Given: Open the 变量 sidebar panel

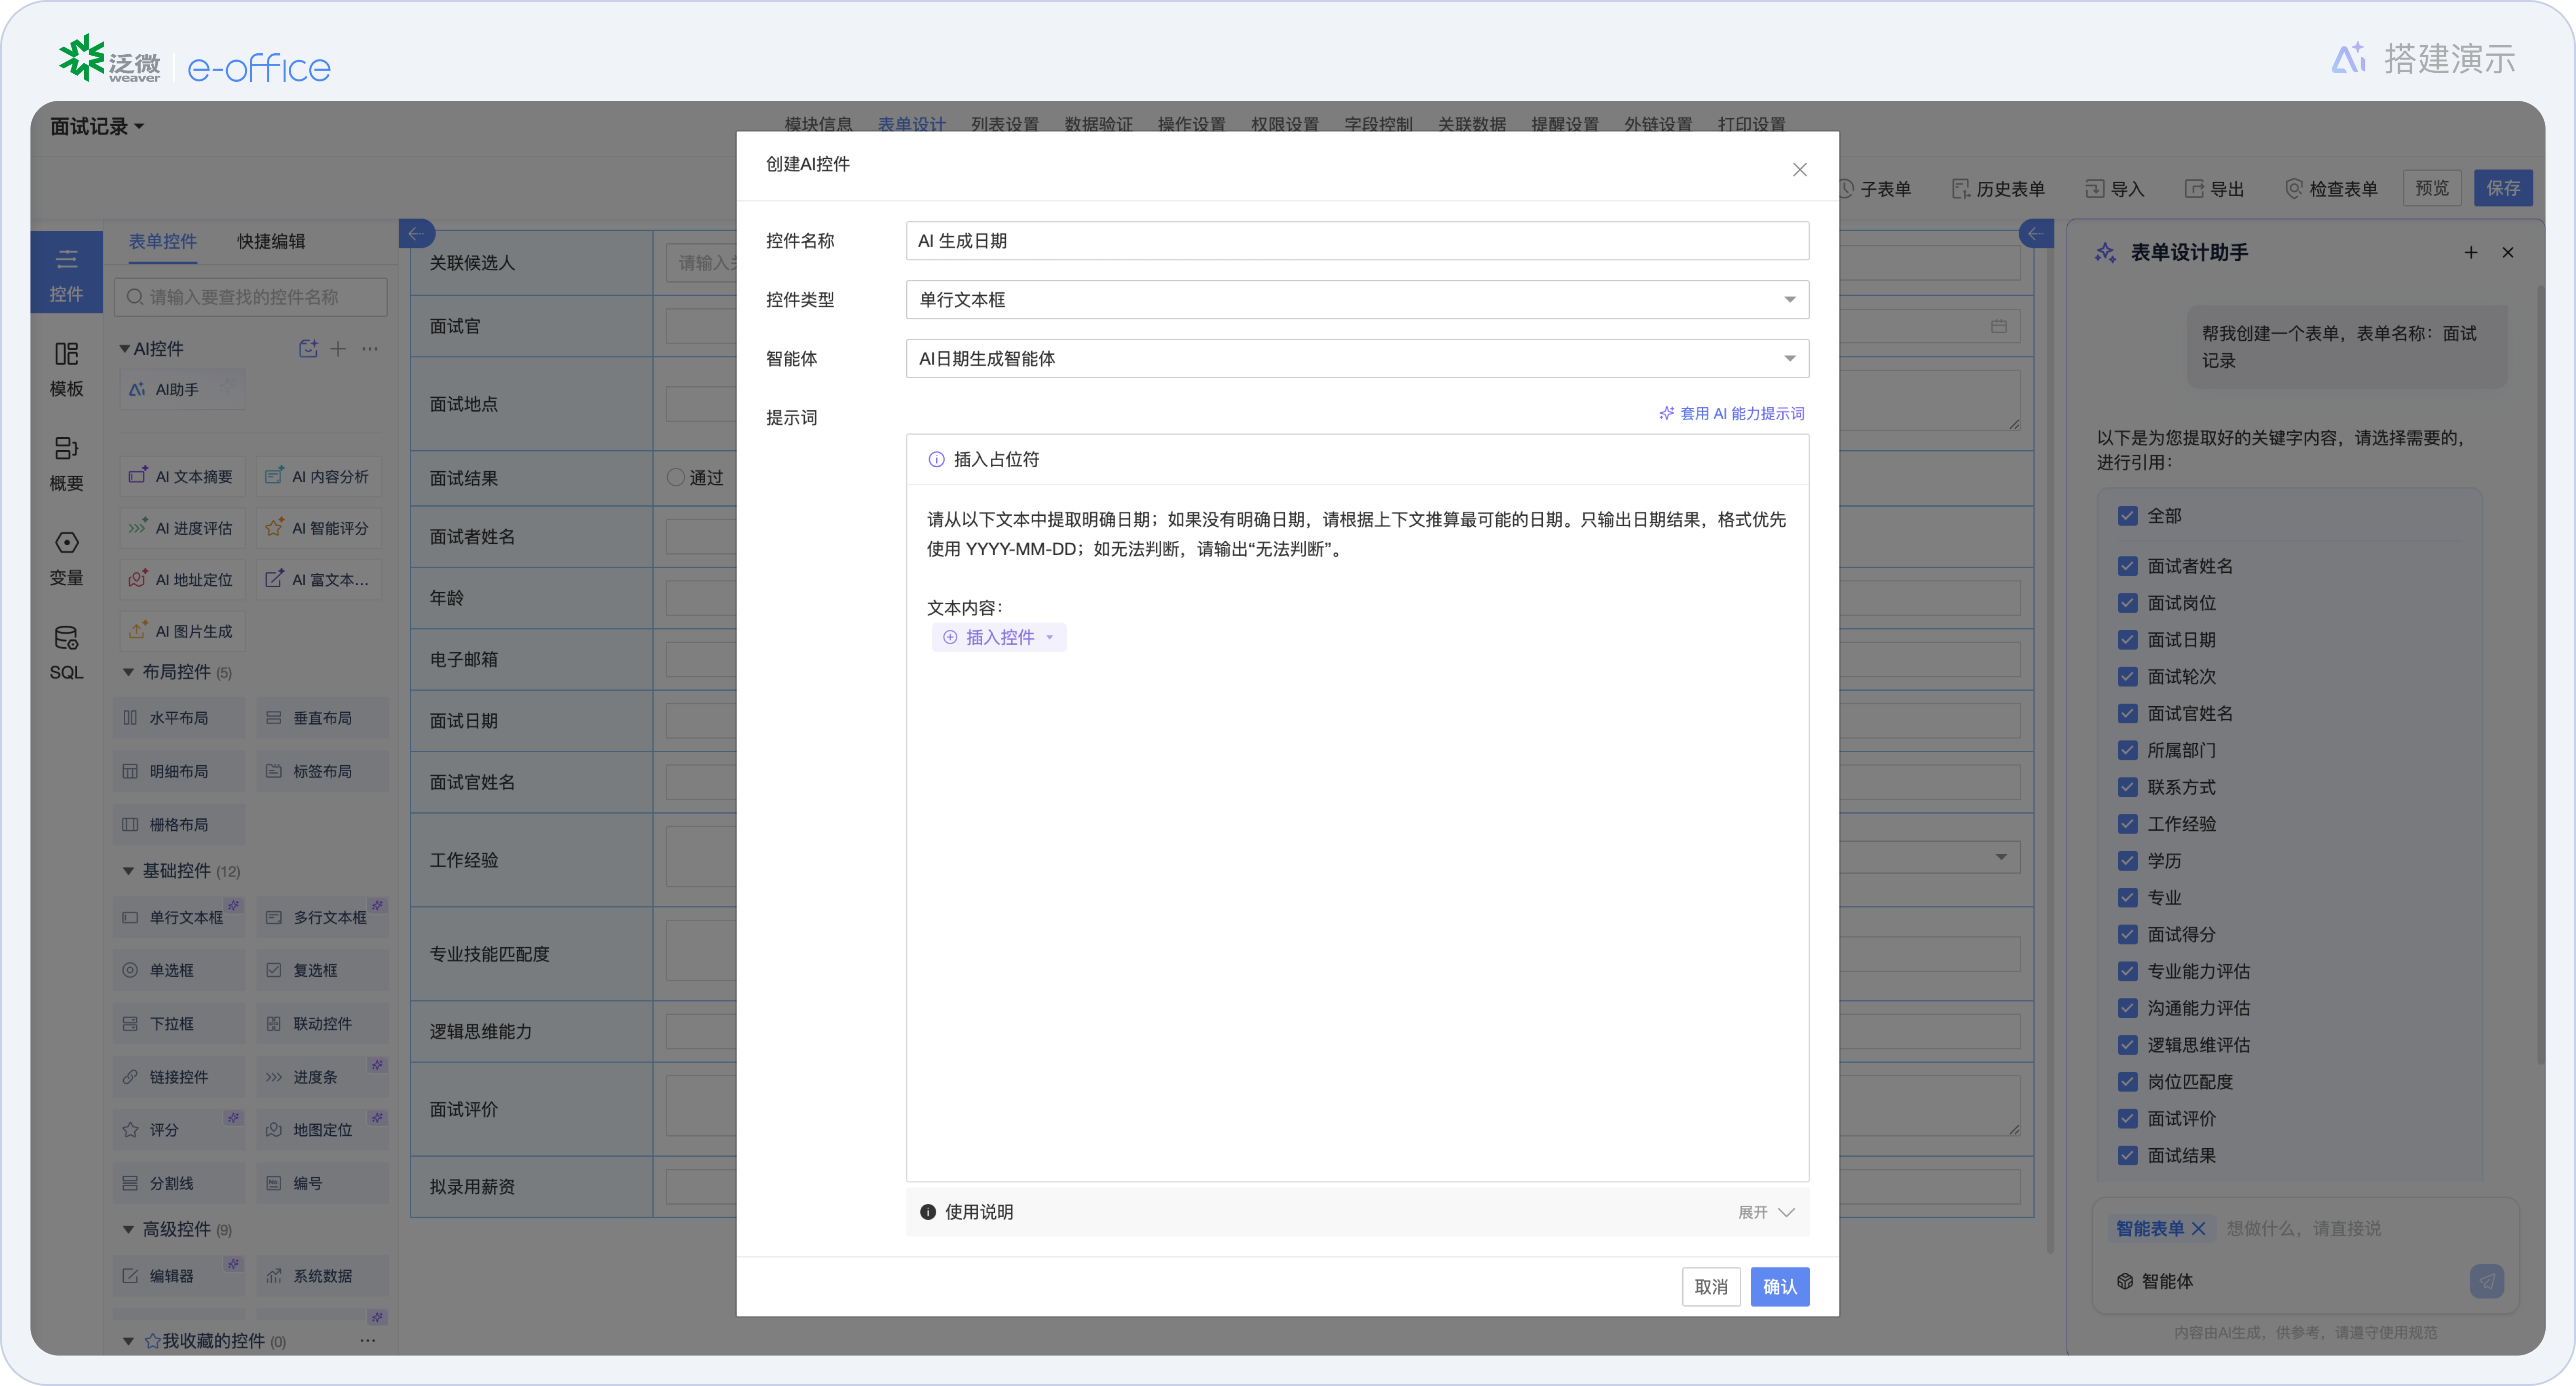Looking at the screenshot, I should tap(66, 558).
